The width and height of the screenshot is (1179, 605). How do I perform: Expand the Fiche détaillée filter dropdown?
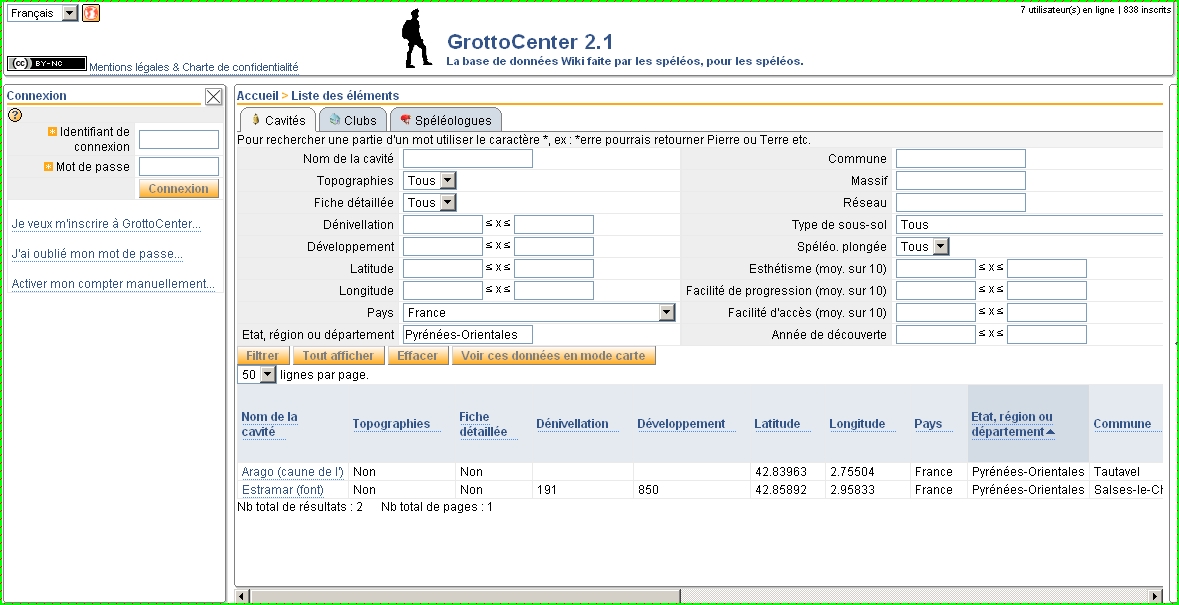tap(430, 202)
